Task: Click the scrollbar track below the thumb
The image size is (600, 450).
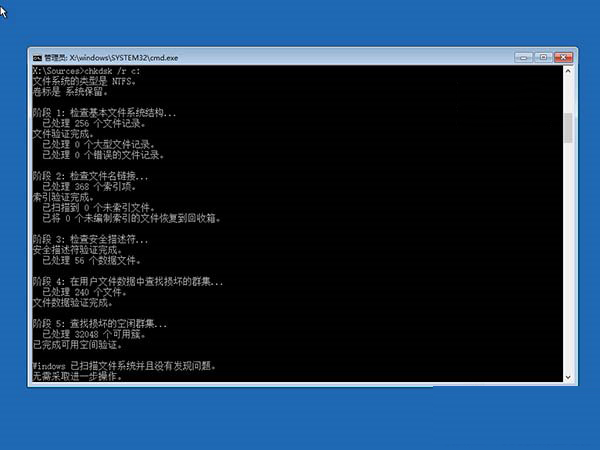Action: click(568, 260)
